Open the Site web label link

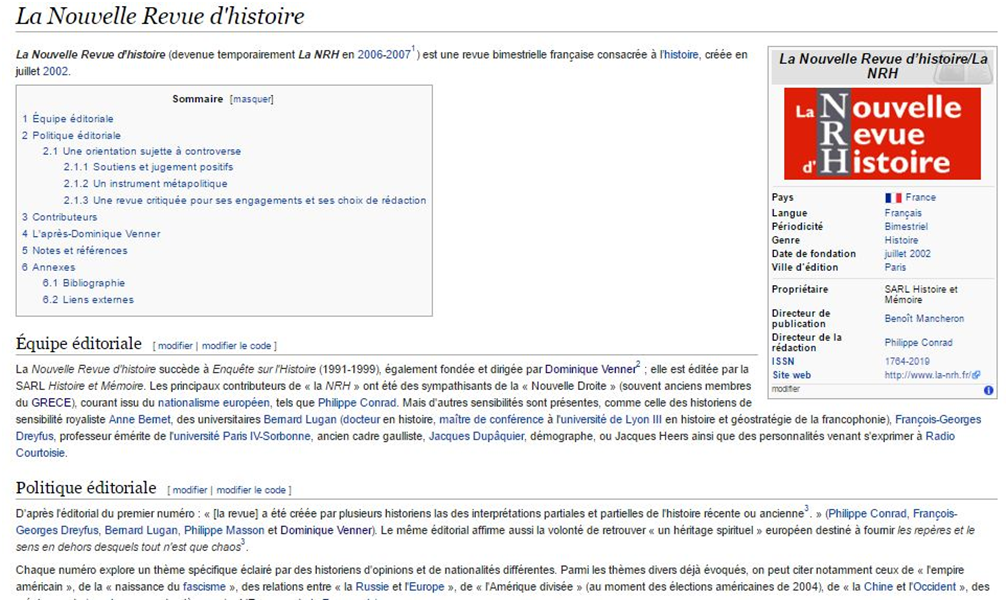click(791, 375)
